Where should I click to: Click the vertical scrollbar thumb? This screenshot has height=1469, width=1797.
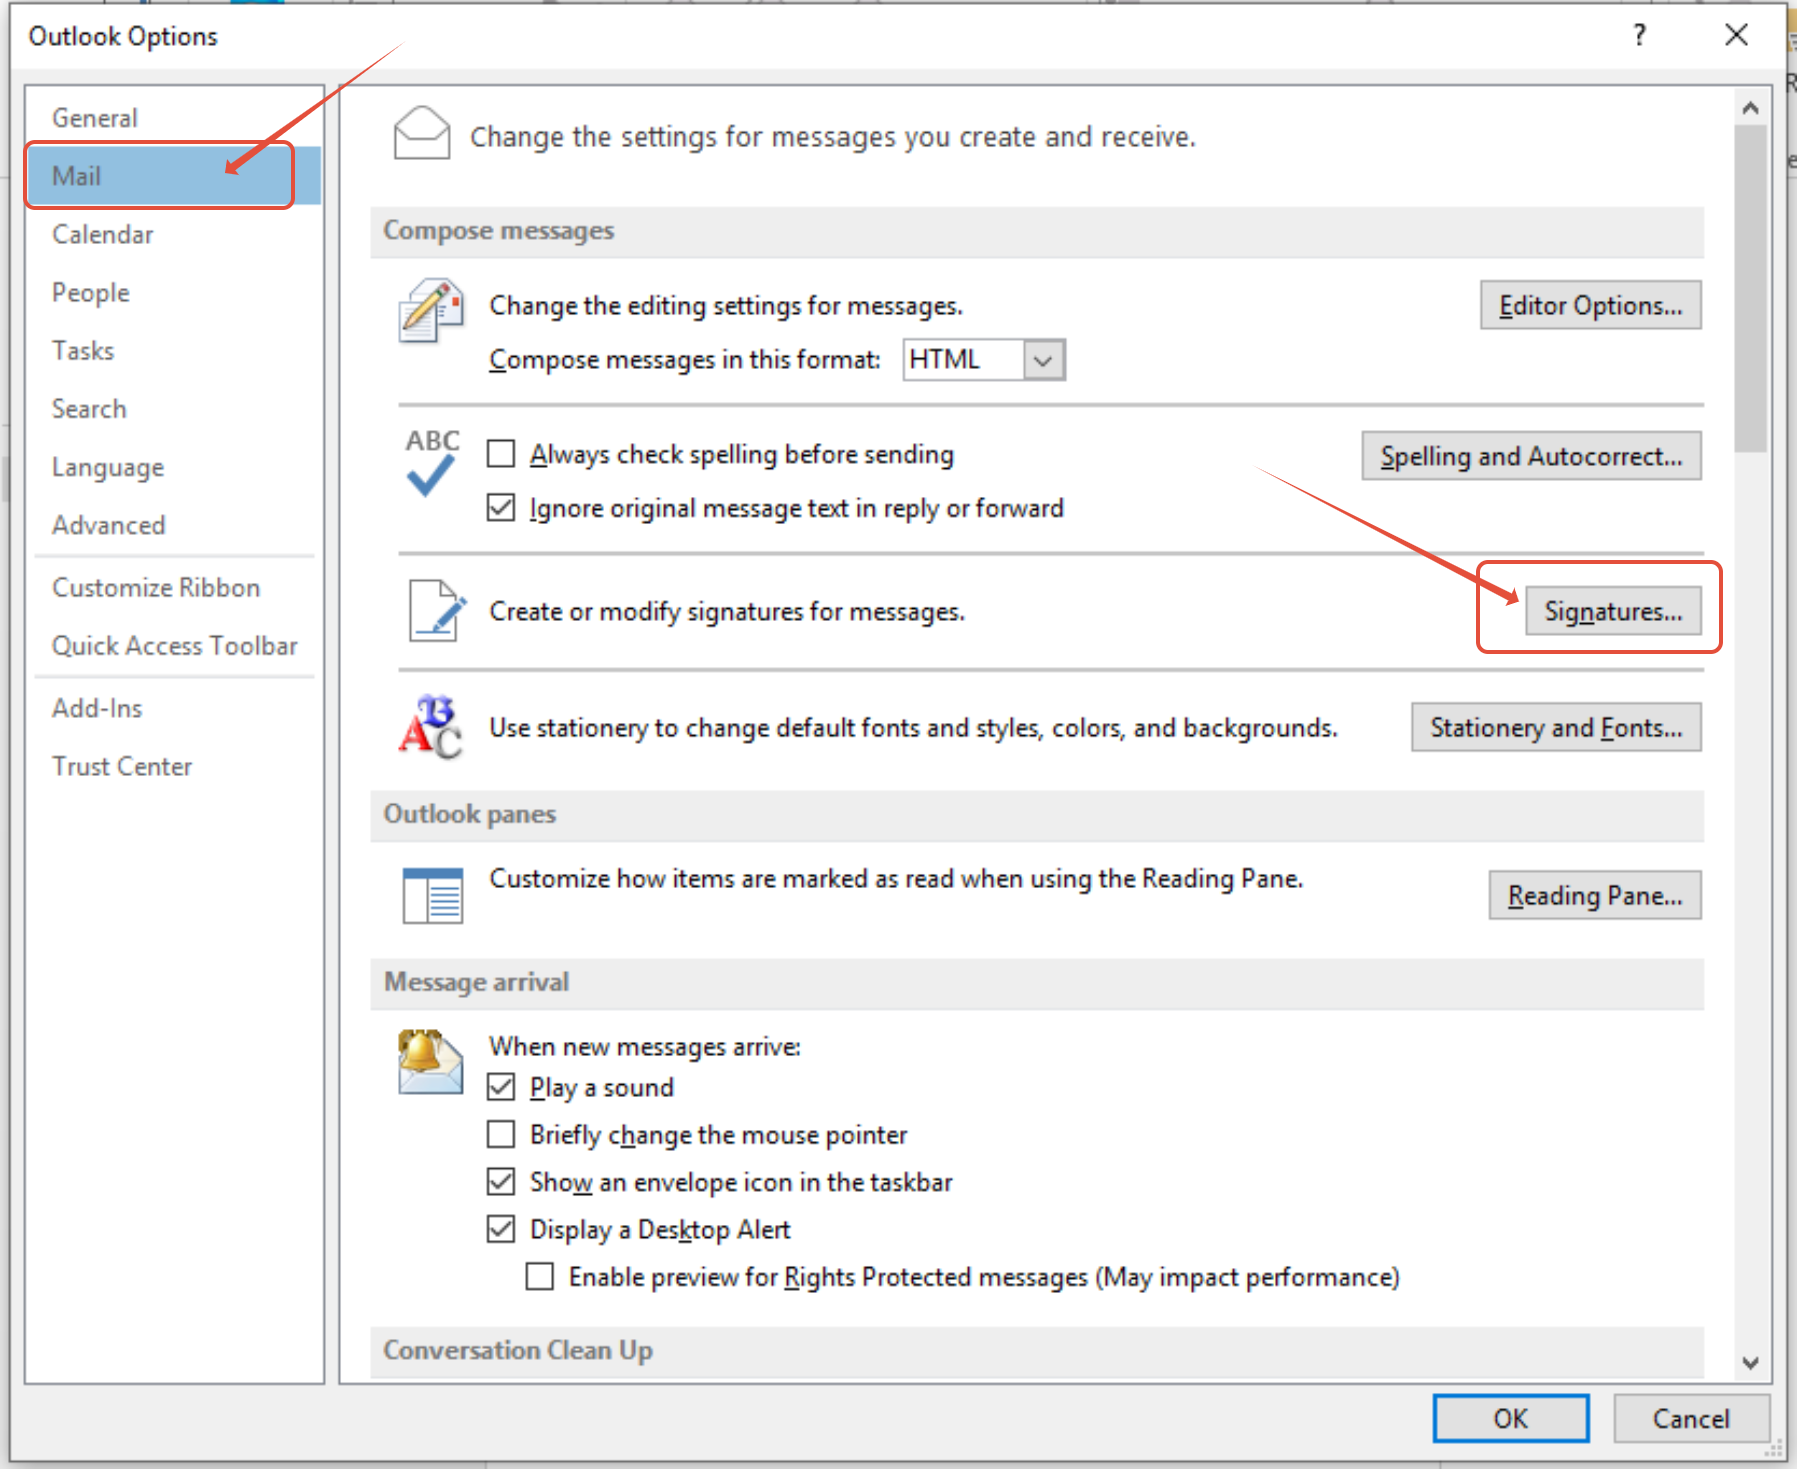(x=1750, y=288)
